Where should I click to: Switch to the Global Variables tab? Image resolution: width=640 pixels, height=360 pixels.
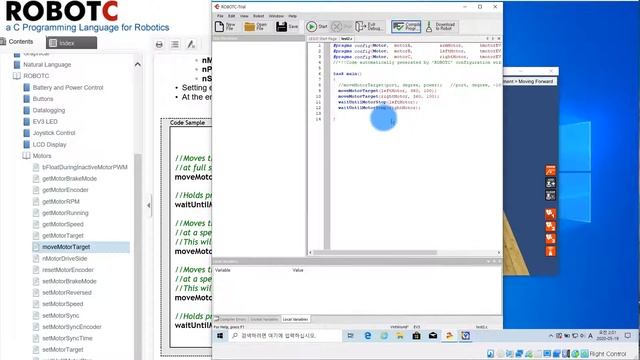264,319
